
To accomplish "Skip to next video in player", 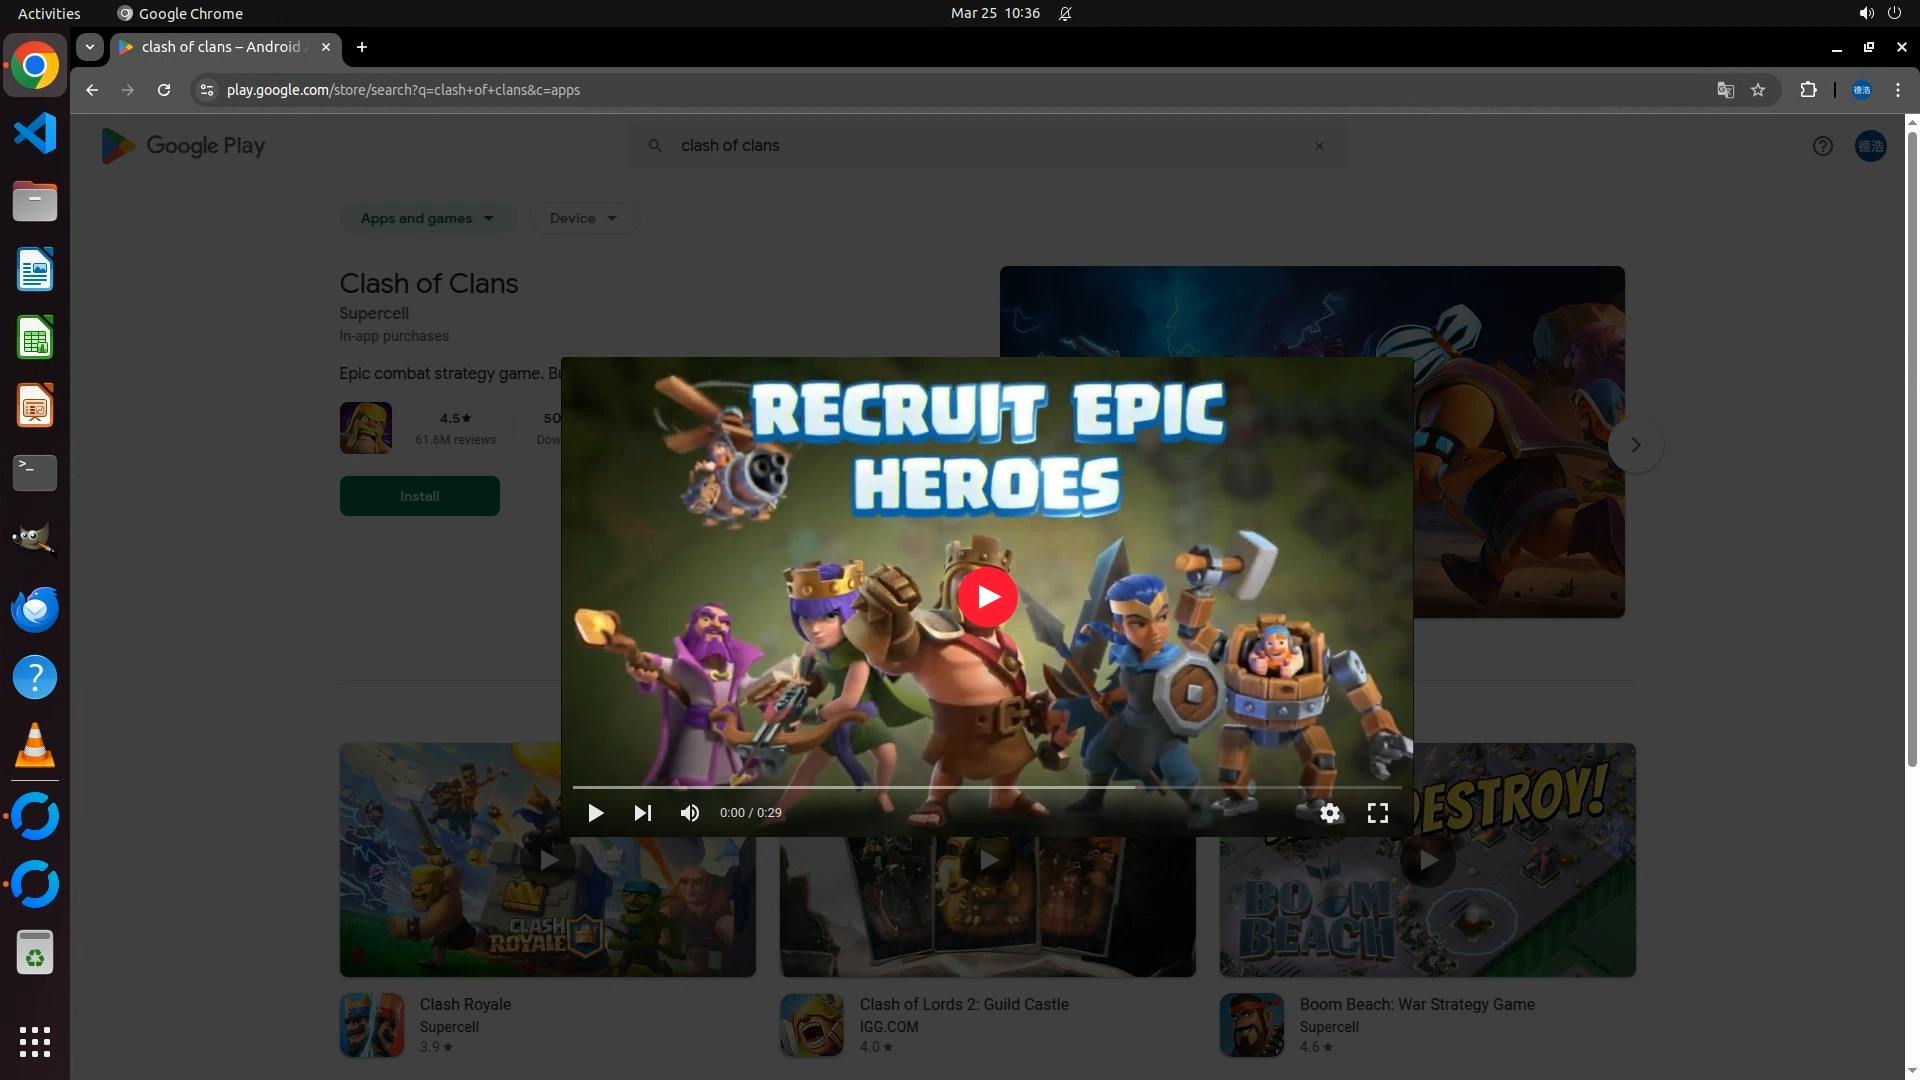I will click(643, 813).
